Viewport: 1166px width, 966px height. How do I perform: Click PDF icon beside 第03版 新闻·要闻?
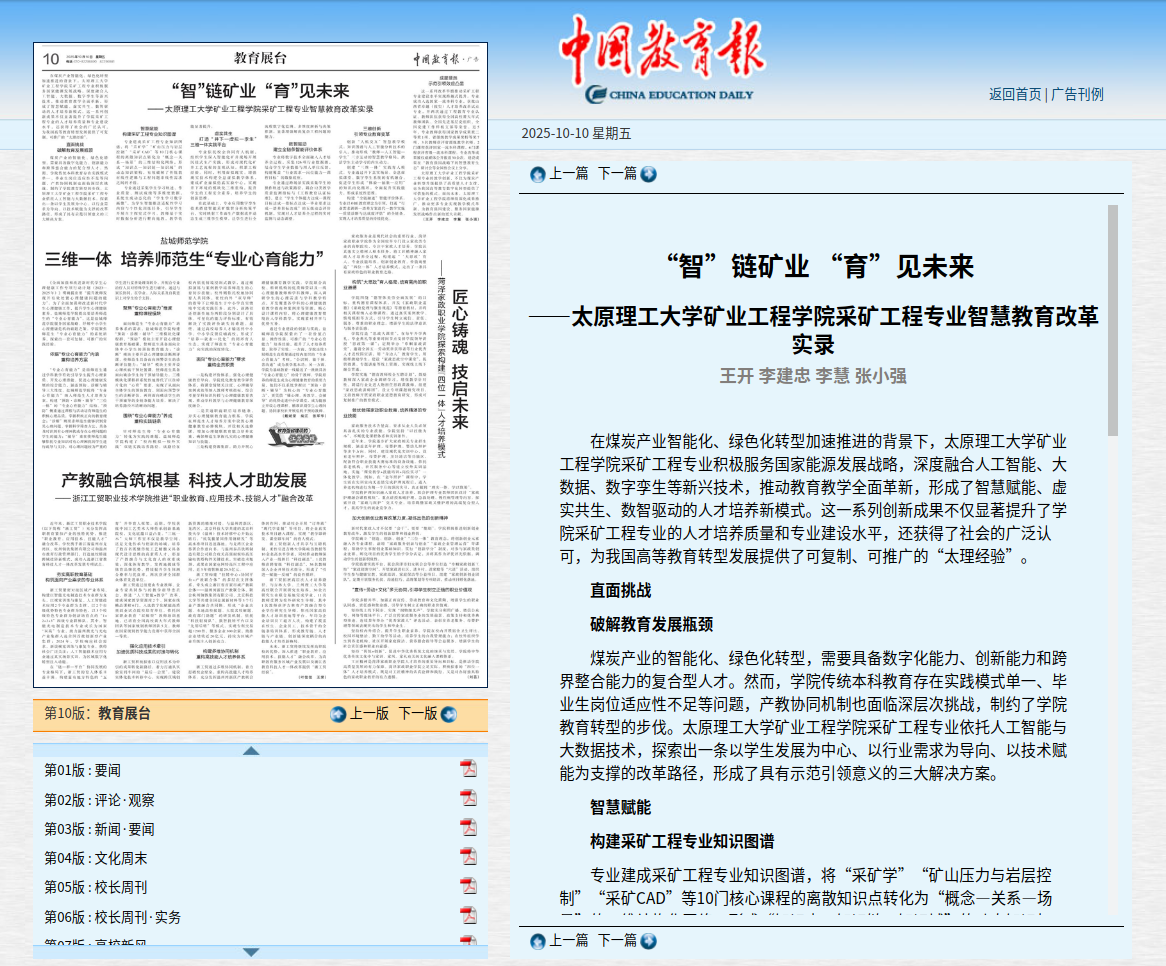[468, 828]
